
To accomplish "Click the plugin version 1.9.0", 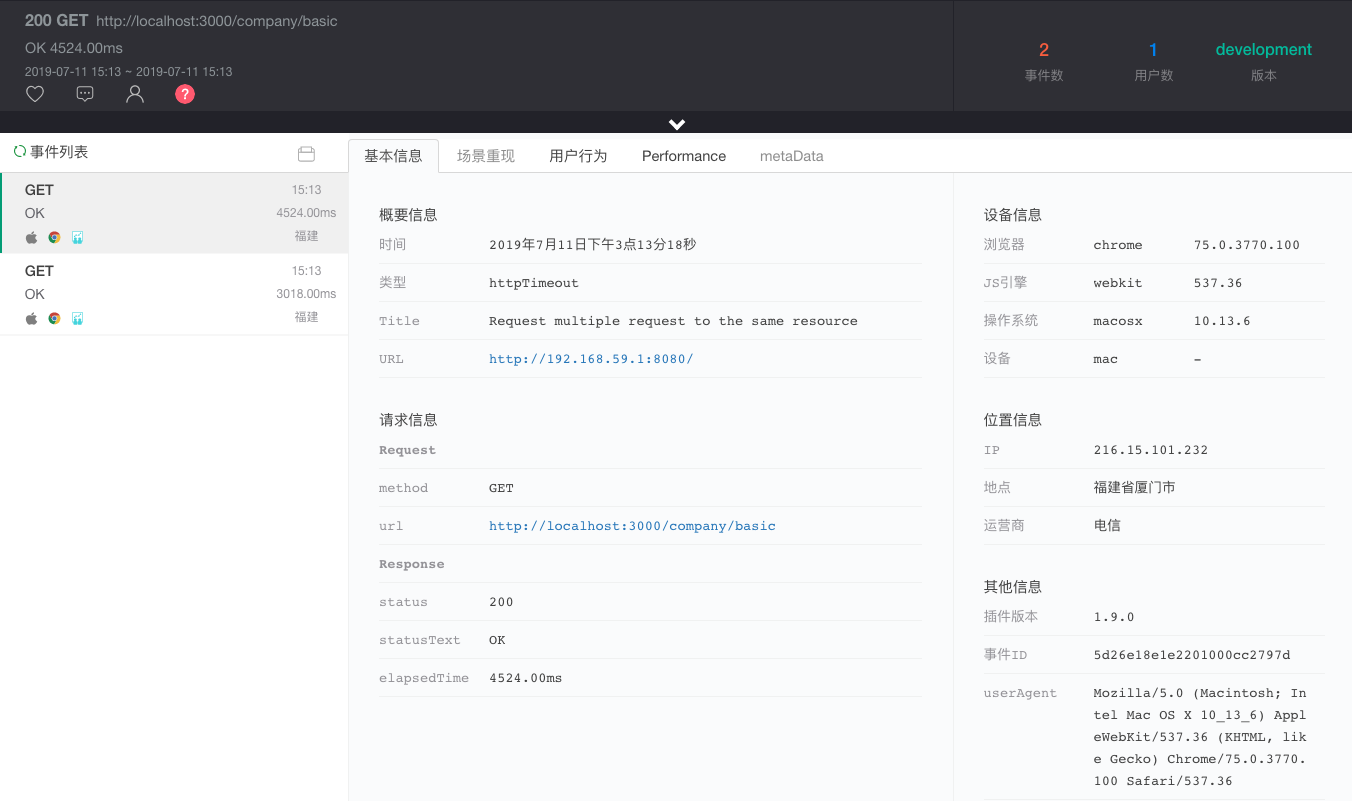I will pyautogui.click(x=1114, y=617).
